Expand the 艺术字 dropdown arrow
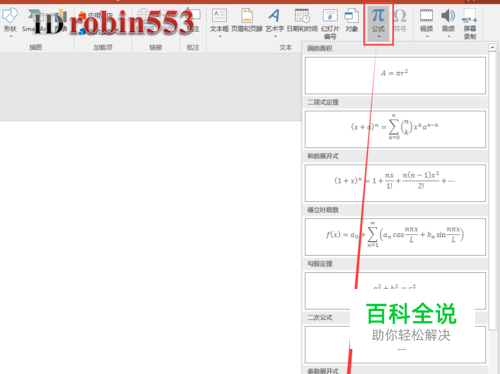 click(275, 36)
